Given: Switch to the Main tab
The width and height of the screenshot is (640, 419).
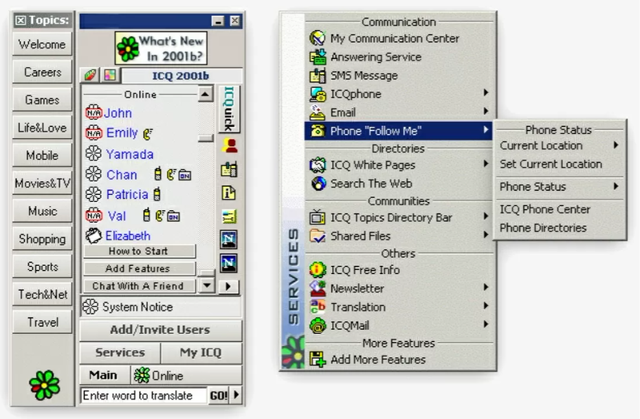Looking at the screenshot, I should point(104,375).
